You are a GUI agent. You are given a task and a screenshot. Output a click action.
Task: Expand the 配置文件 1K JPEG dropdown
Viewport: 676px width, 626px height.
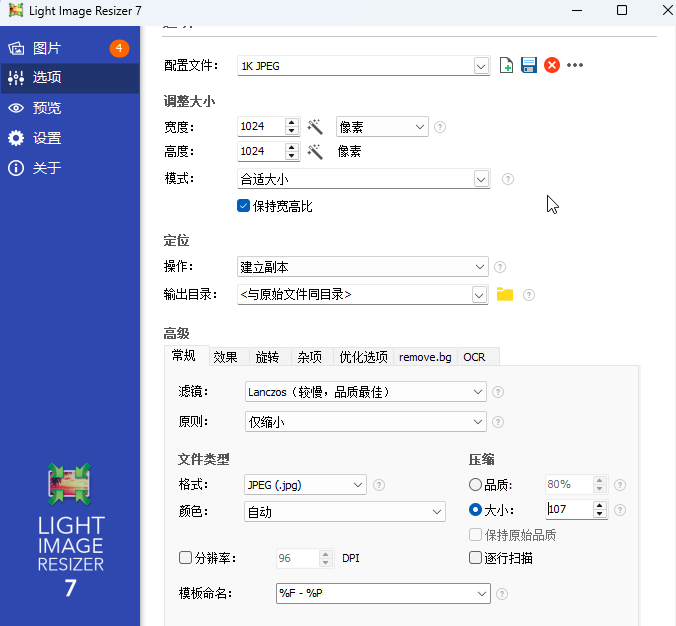pyautogui.click(x=481, y=66)
